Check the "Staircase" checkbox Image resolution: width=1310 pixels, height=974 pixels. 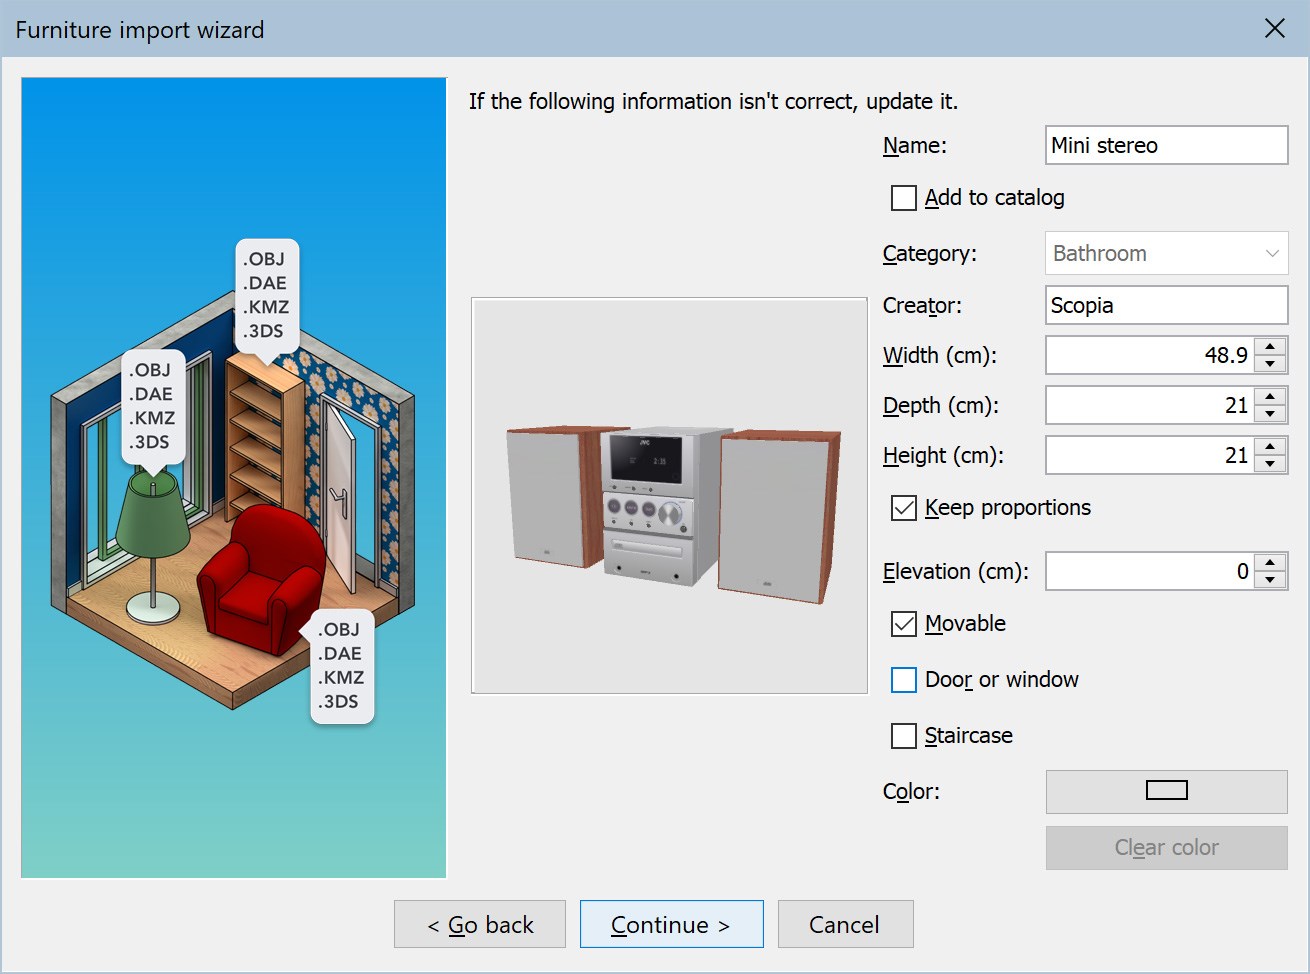(x=904, y=735)
